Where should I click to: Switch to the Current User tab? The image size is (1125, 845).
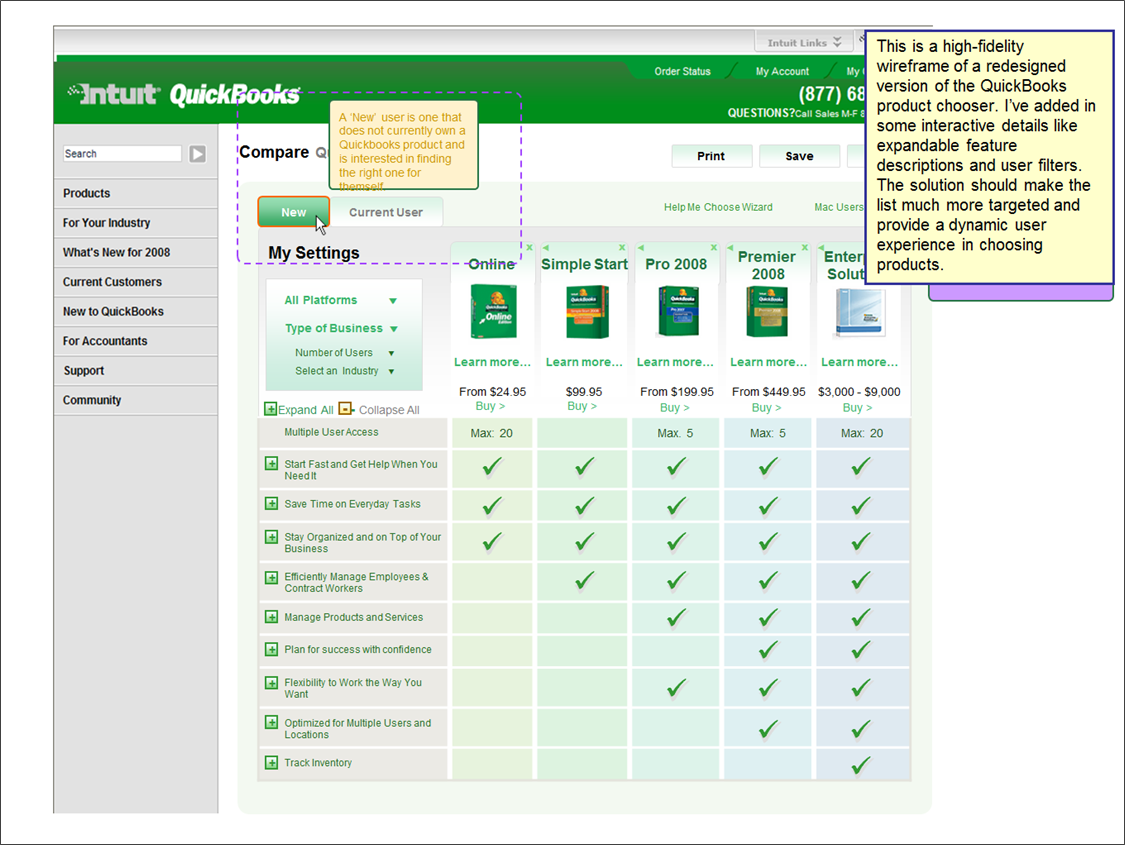point(385,212)
